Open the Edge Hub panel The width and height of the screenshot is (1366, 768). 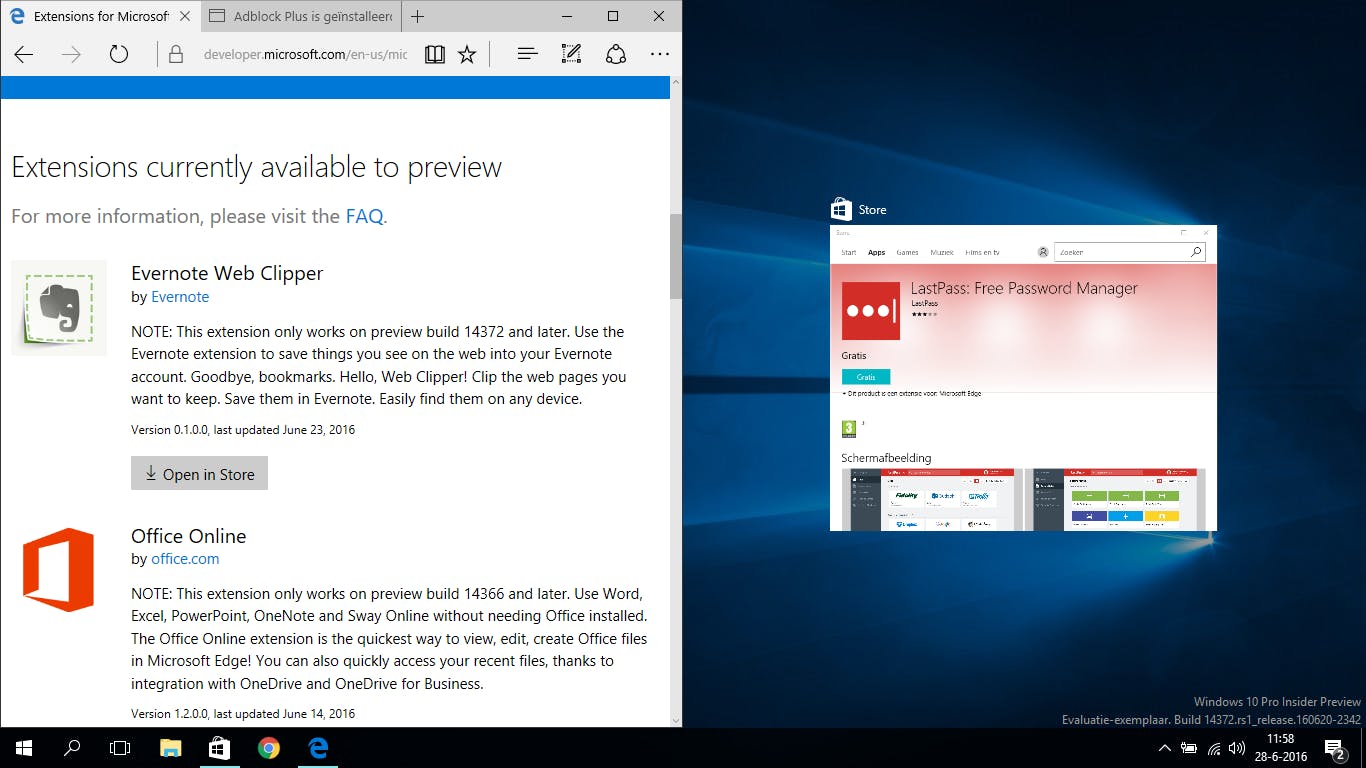528,55
